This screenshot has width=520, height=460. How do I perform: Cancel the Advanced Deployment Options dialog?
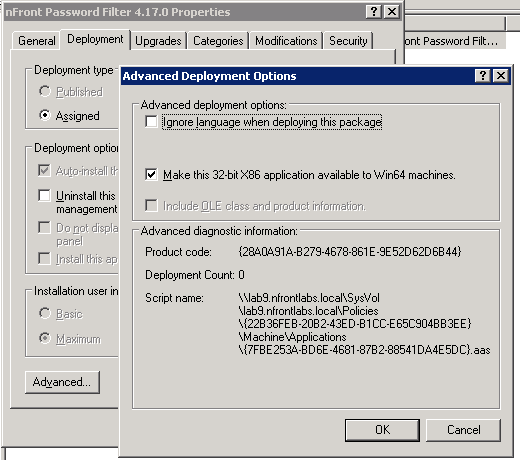point(463,430)
